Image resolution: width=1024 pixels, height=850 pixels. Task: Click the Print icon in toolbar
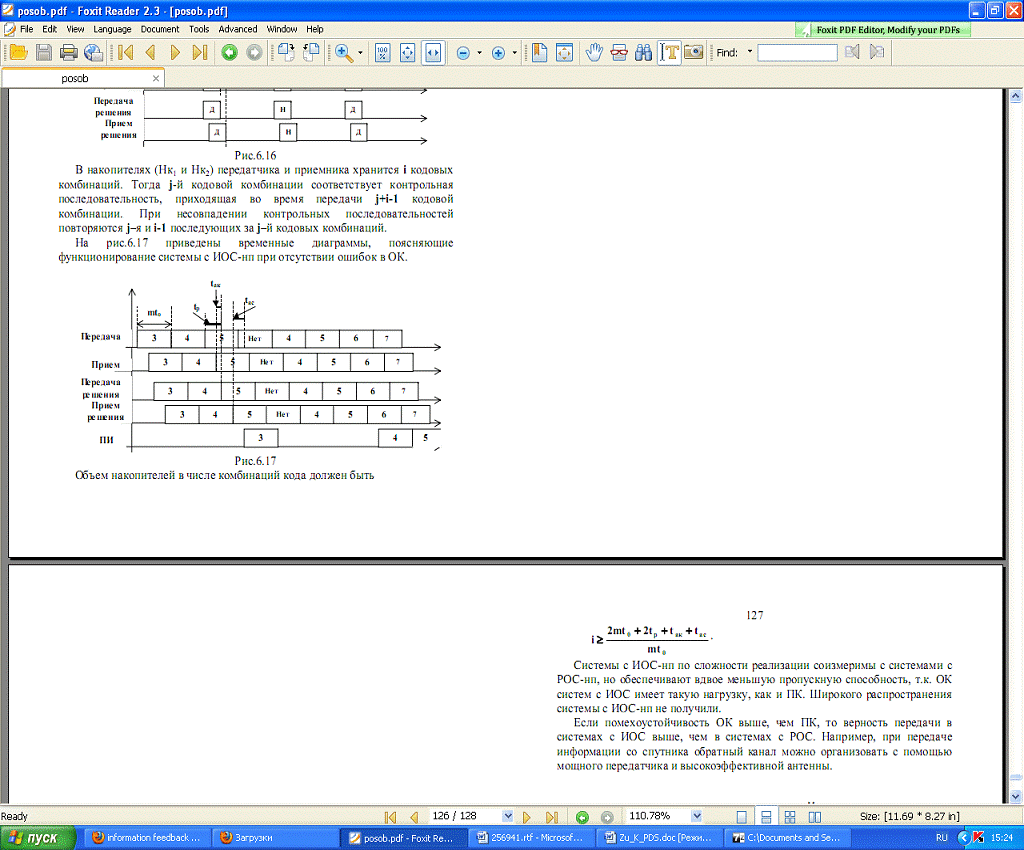[x=69, y=52]
